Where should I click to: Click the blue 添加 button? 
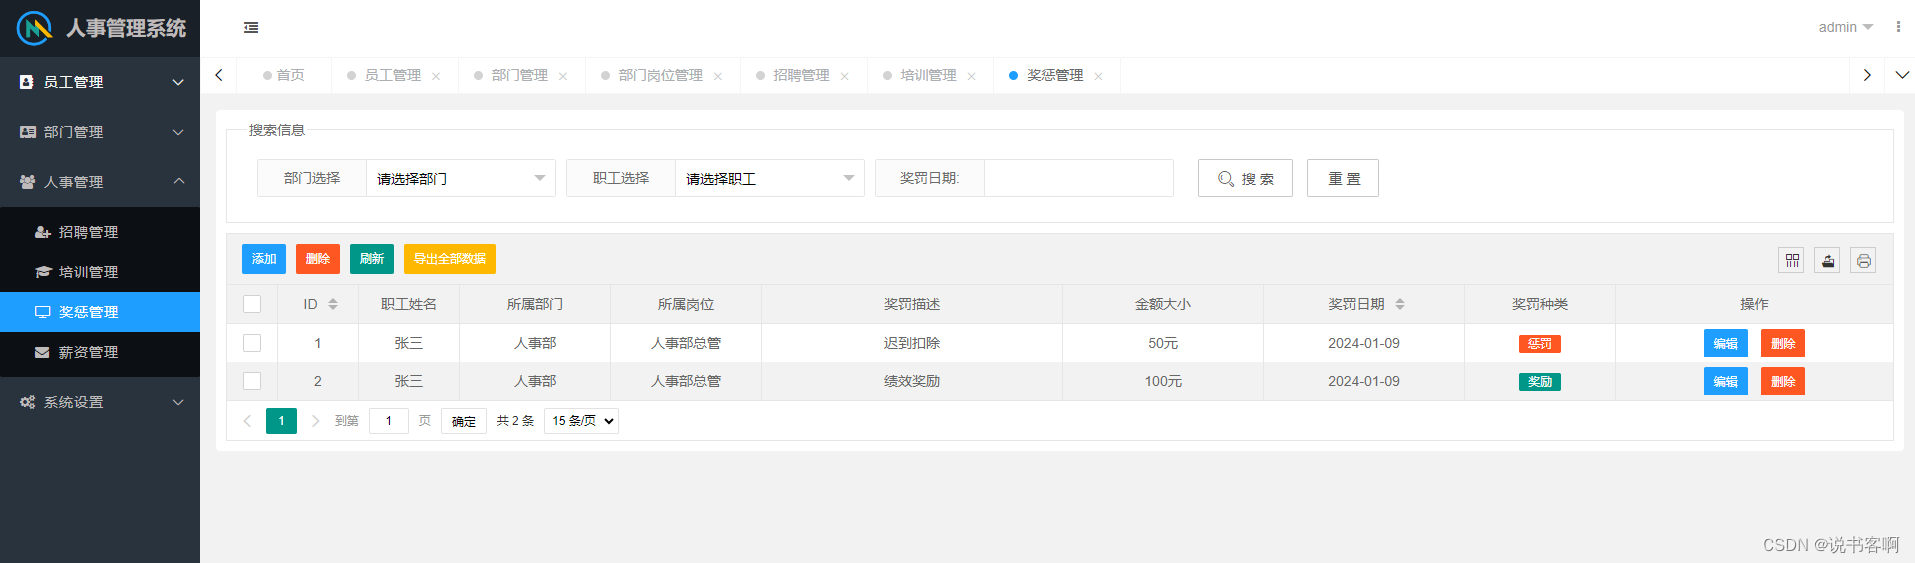(x=264, y=259)
